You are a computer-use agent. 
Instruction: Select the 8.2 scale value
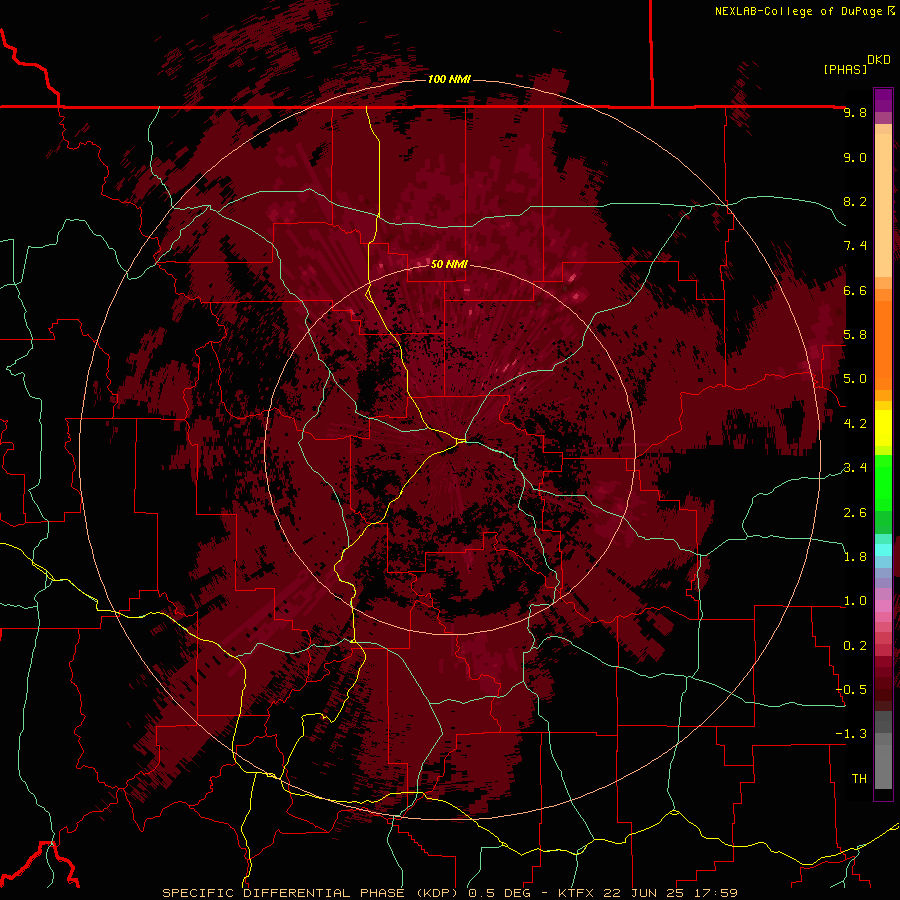pyautogui.click(x=855, y=202)
